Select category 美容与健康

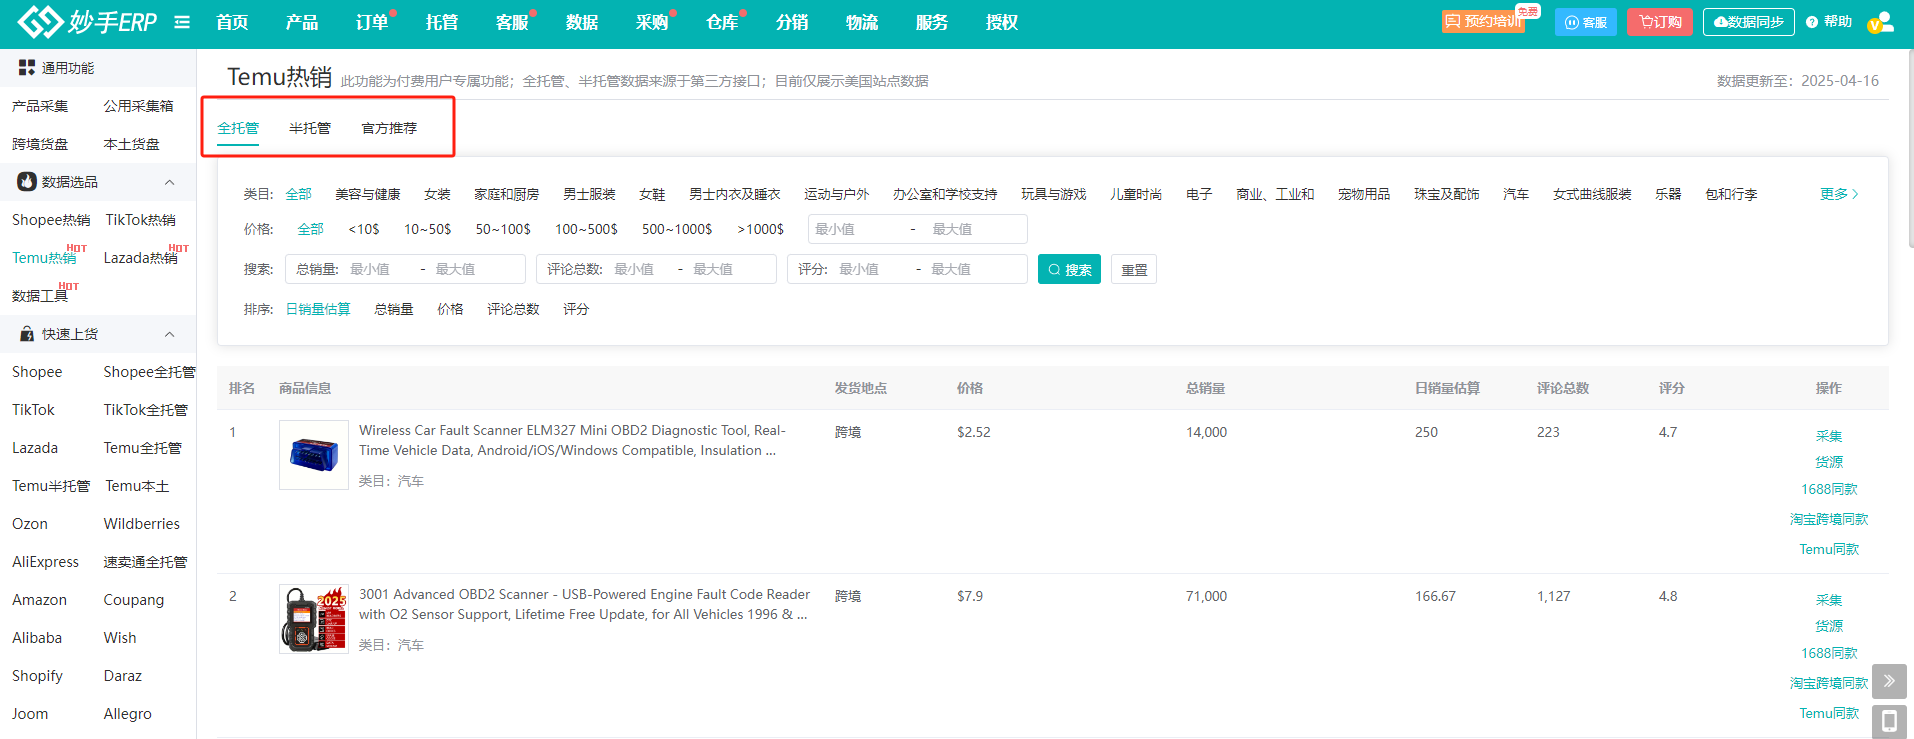pos(368,194)
